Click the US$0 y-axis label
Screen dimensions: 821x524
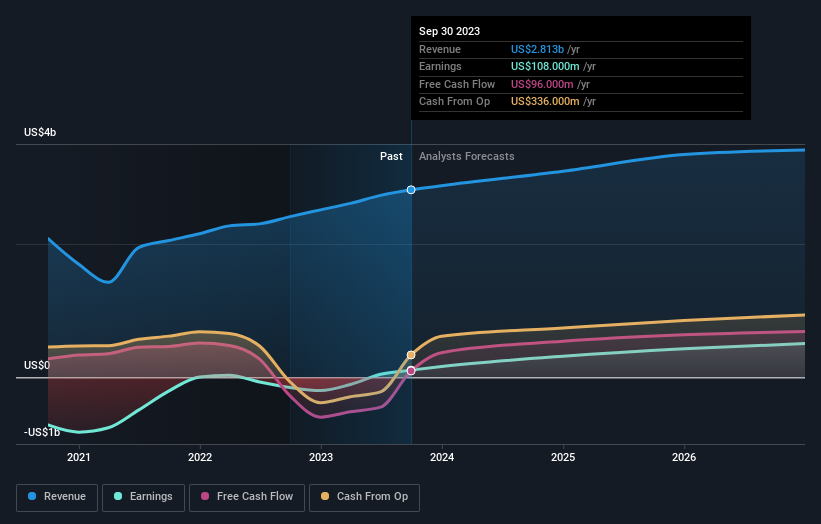click(x=37, y=365)
